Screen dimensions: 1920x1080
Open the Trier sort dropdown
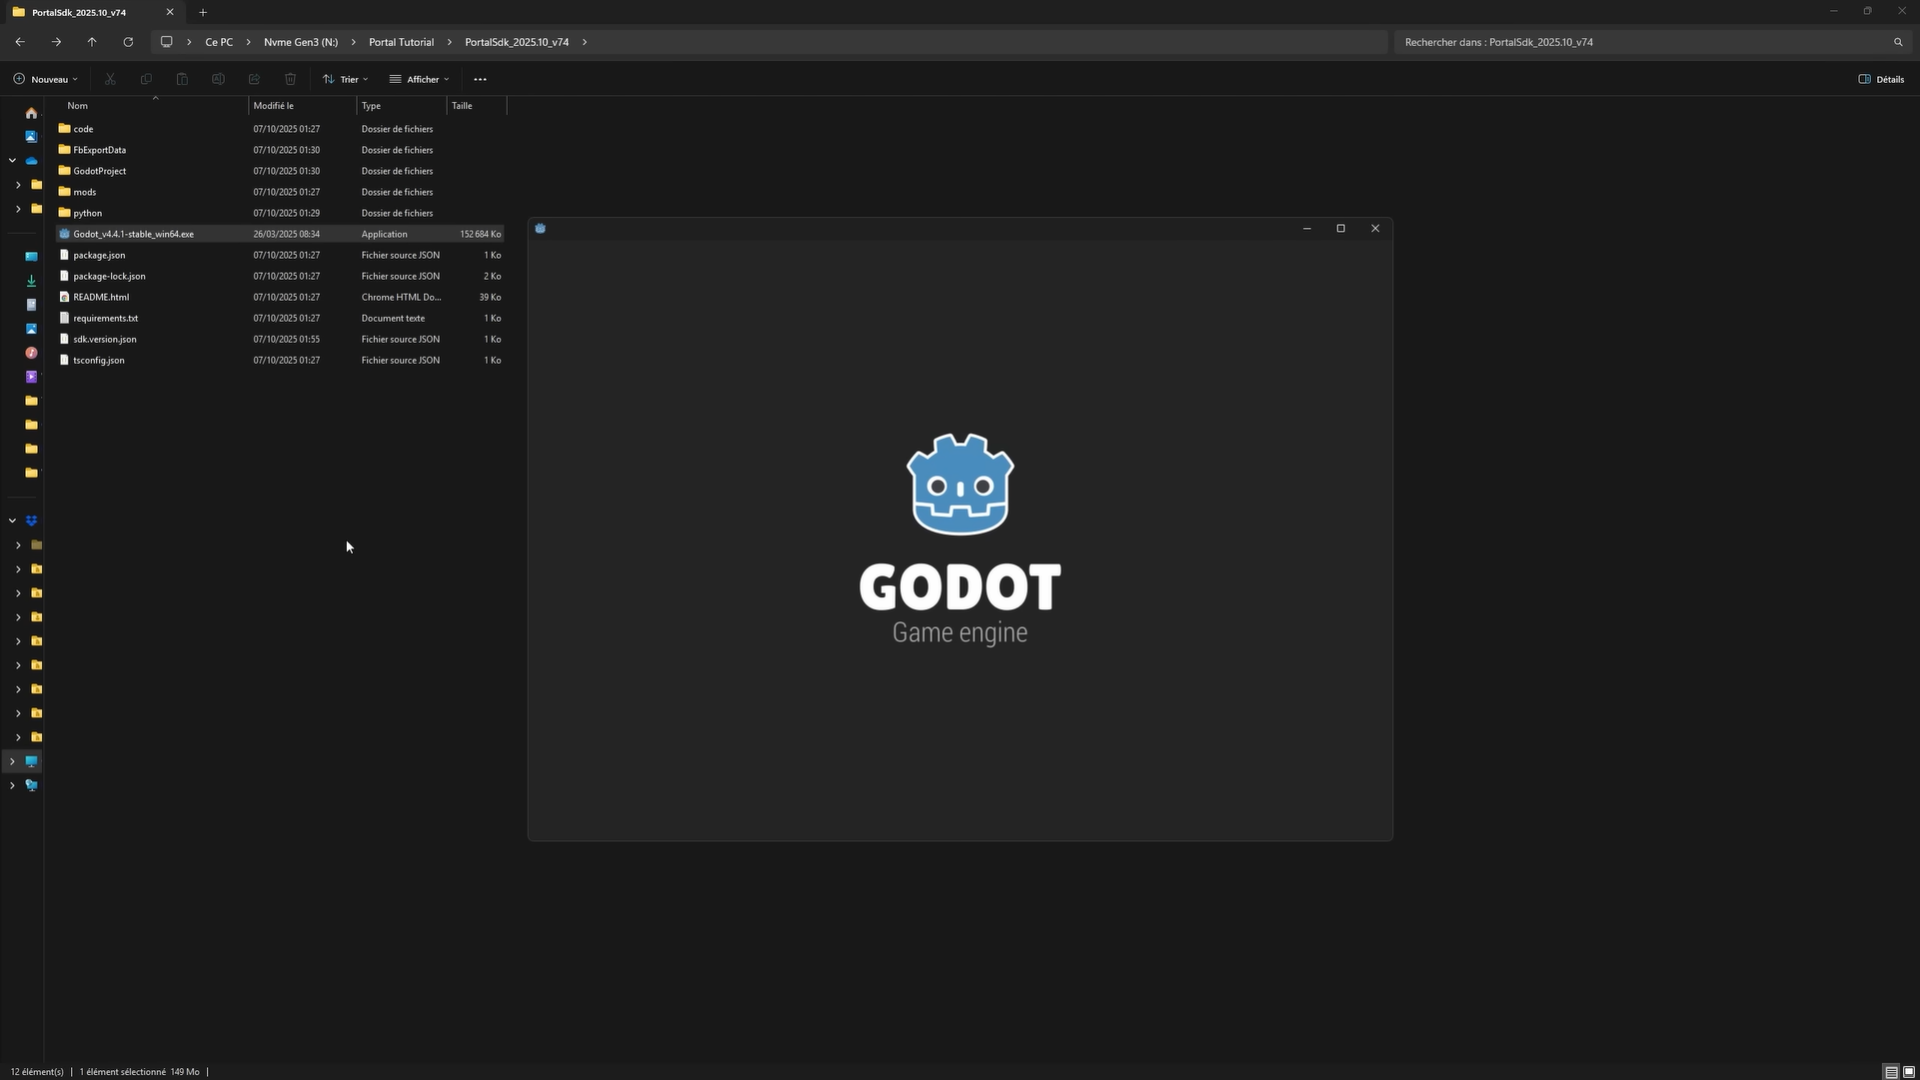pos(346,79)
